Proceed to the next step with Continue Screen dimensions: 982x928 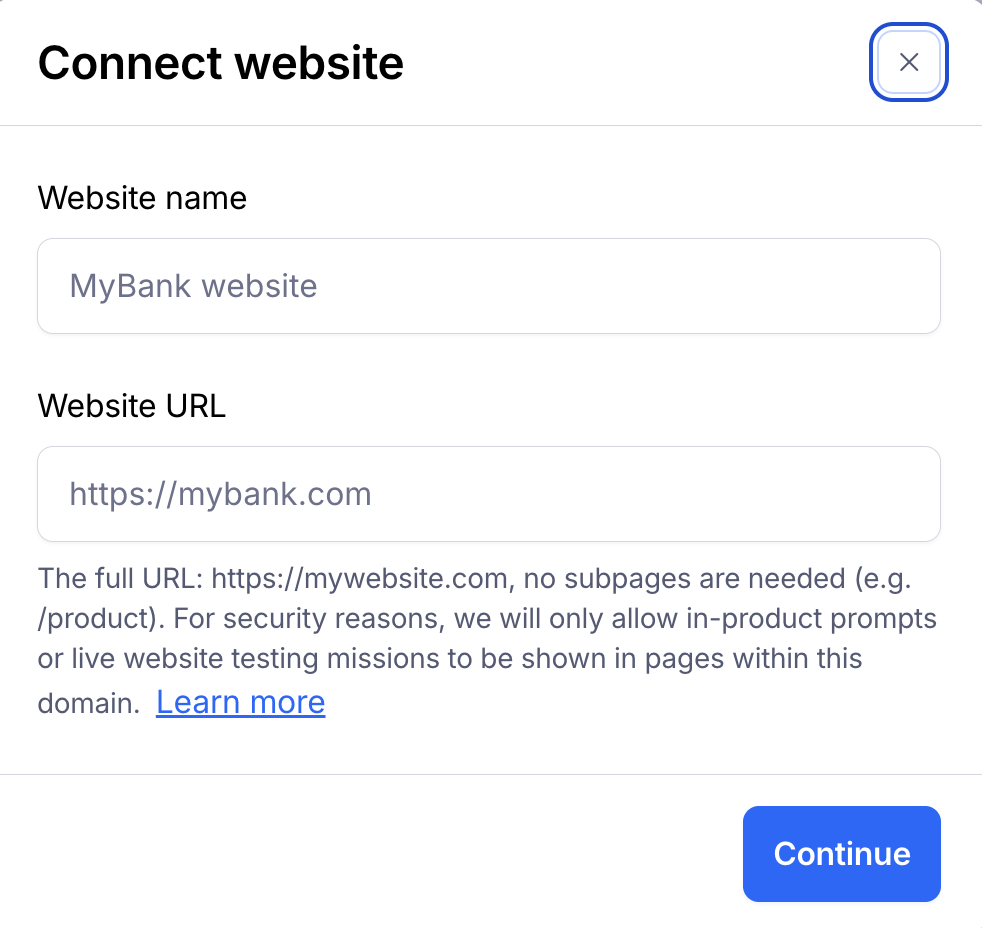click(841, 853)
